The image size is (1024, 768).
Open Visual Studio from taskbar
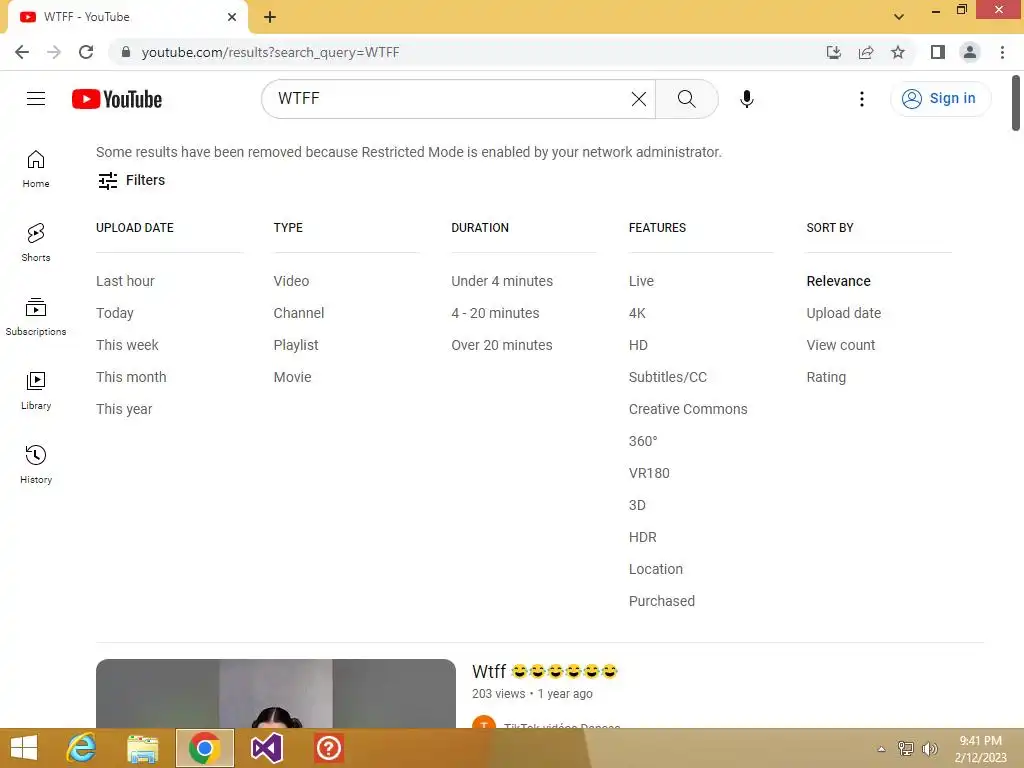click(x=266, y=748)
